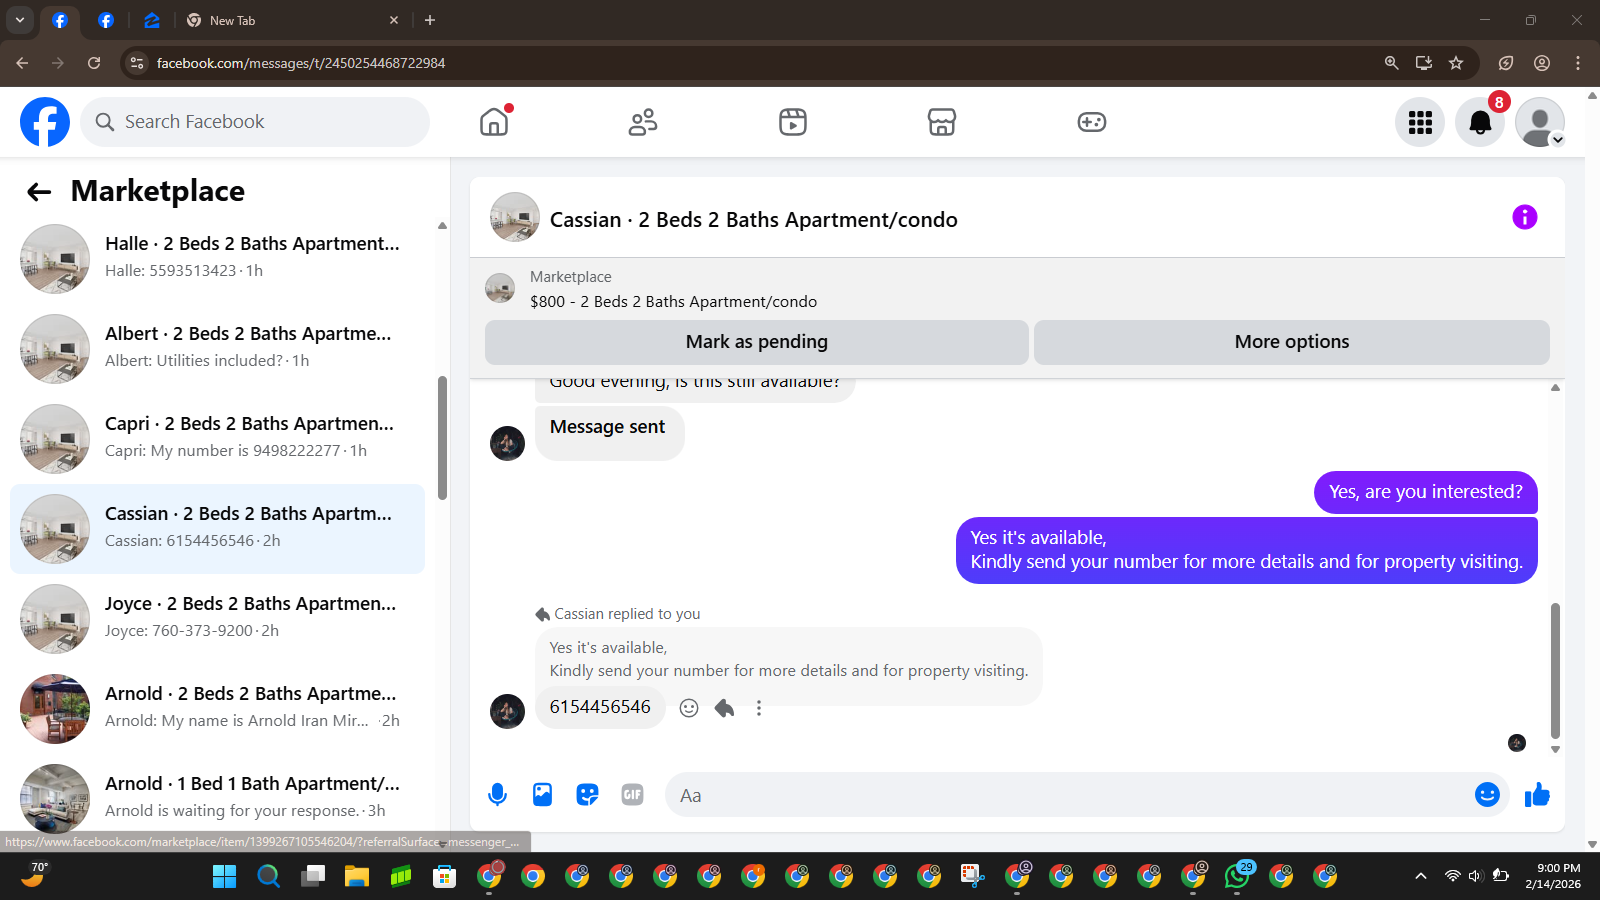The image size is (1600, 900).
Task: Open Capri conversation in the list
Action: [218, 438]
